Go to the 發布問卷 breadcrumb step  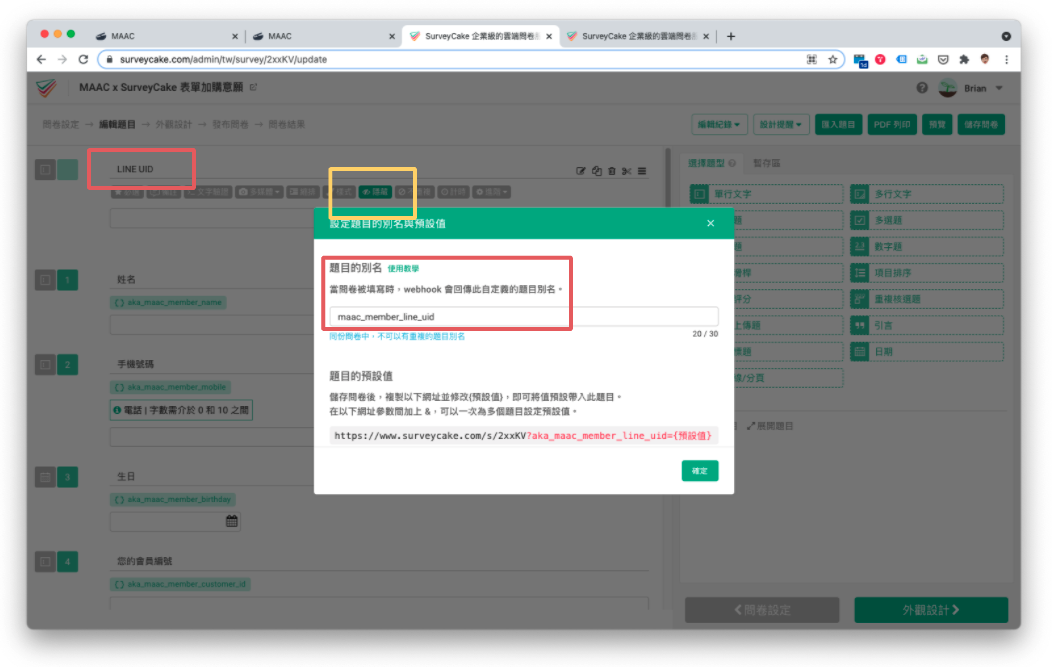[x=230, y=125]
